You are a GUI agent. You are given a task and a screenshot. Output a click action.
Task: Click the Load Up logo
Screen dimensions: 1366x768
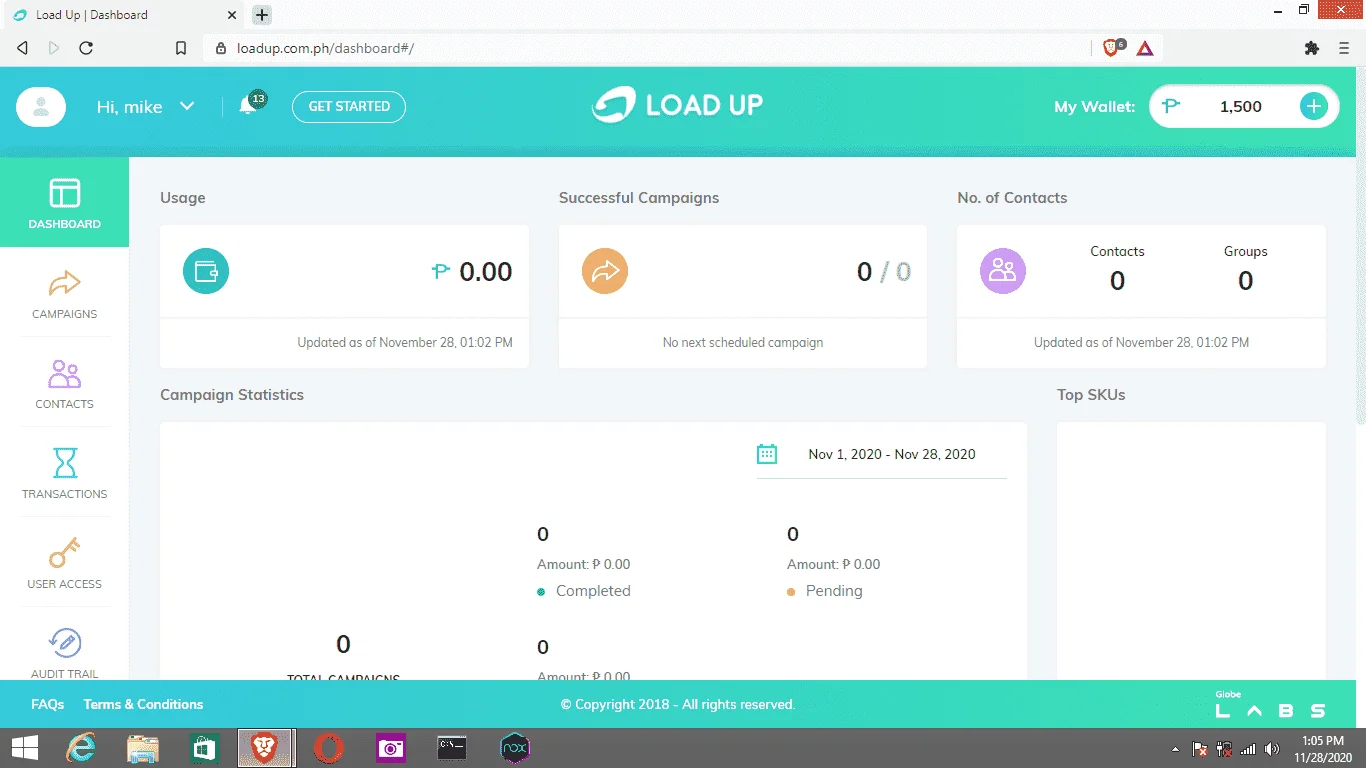point(677,105)
